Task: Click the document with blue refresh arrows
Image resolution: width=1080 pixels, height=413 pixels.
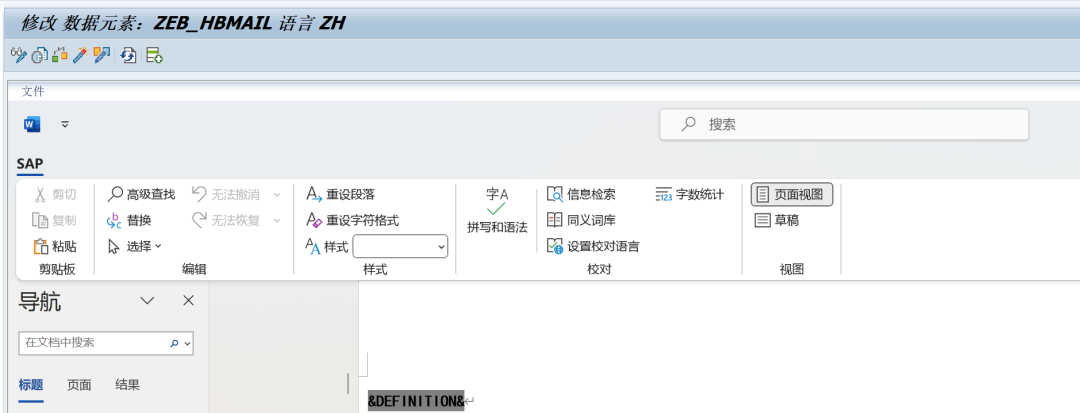Action: click(129, 55)
